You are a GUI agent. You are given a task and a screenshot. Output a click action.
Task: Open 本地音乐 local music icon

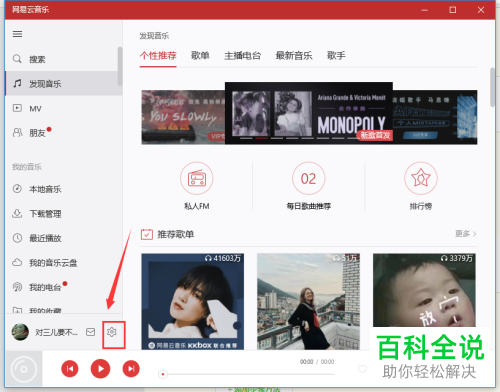[17, 189]
